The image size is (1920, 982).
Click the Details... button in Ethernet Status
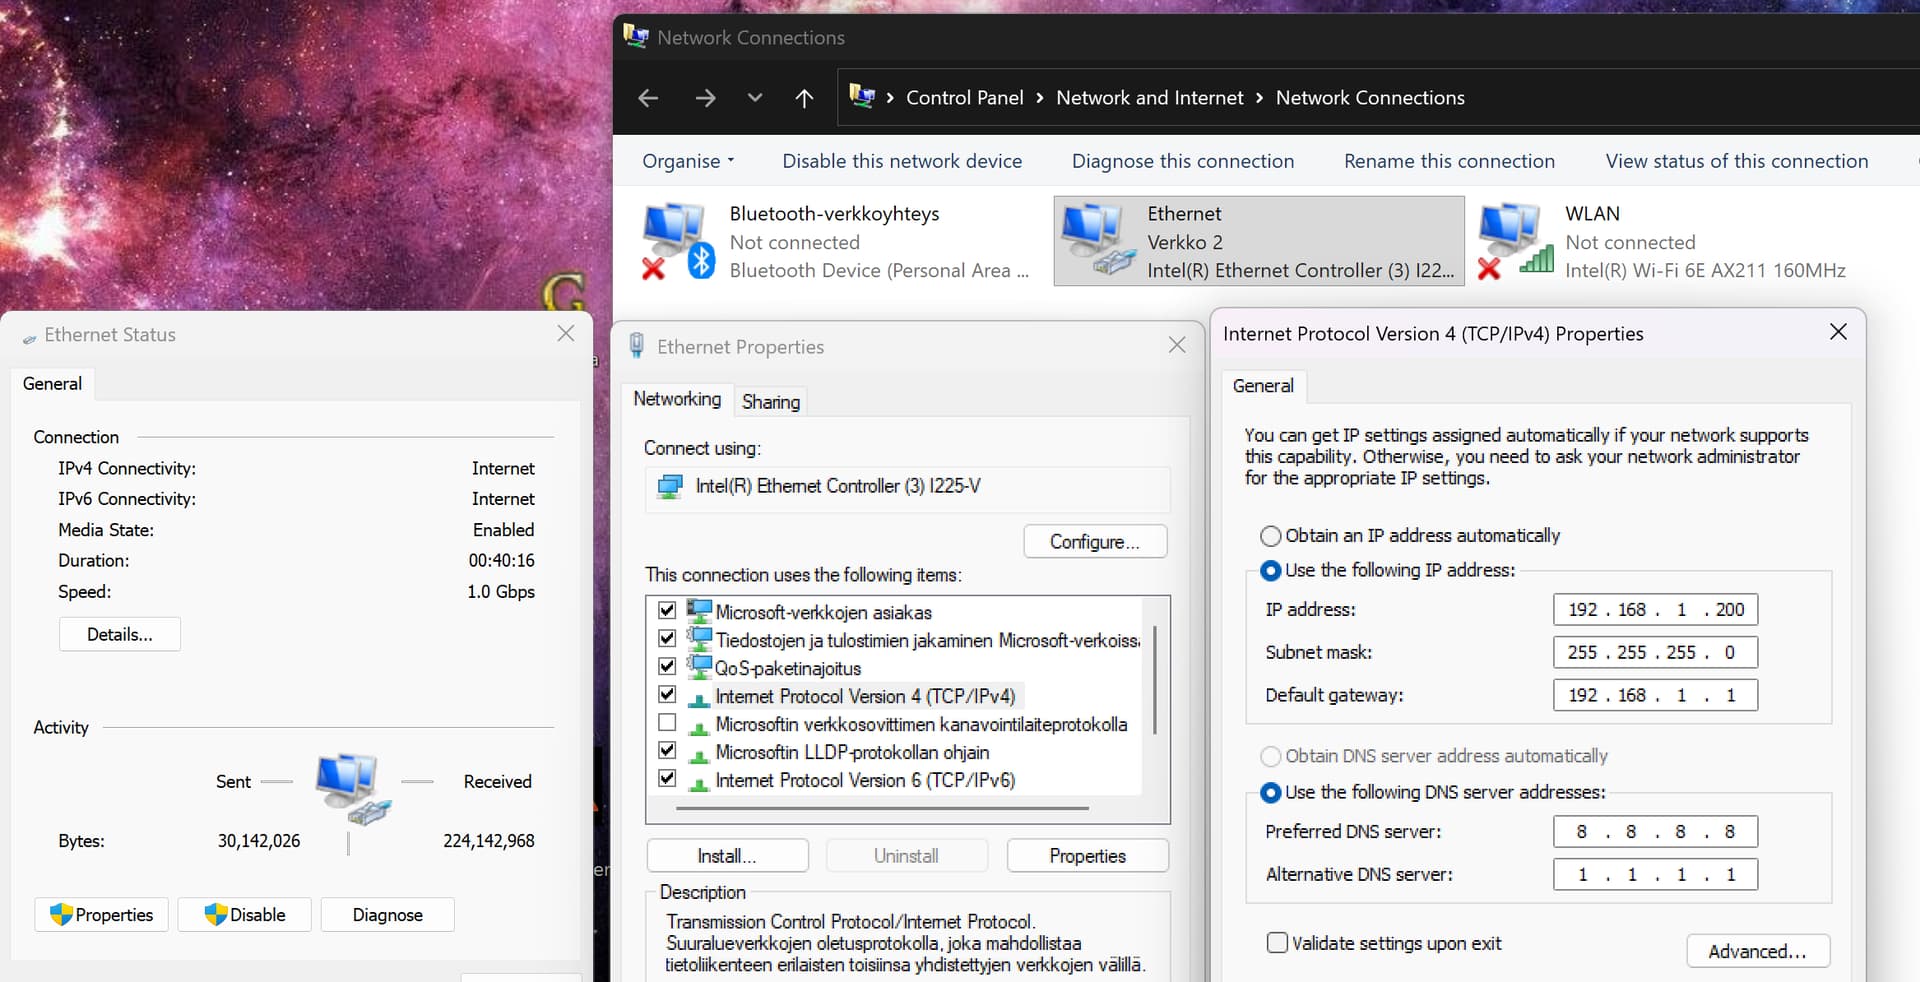click(x=120, y=635)
